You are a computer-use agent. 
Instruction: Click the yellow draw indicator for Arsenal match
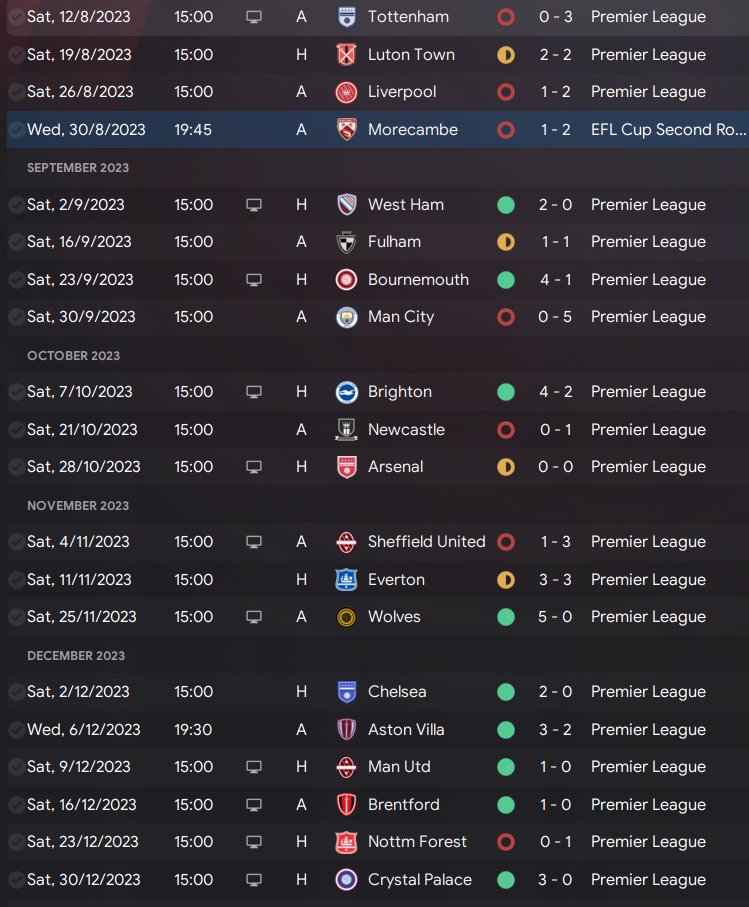[506, 467]
